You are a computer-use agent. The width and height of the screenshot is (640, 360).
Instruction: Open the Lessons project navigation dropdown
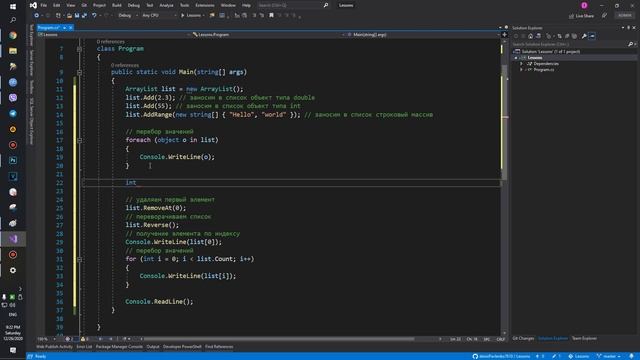pyautogui.click(x=113, y=35)
